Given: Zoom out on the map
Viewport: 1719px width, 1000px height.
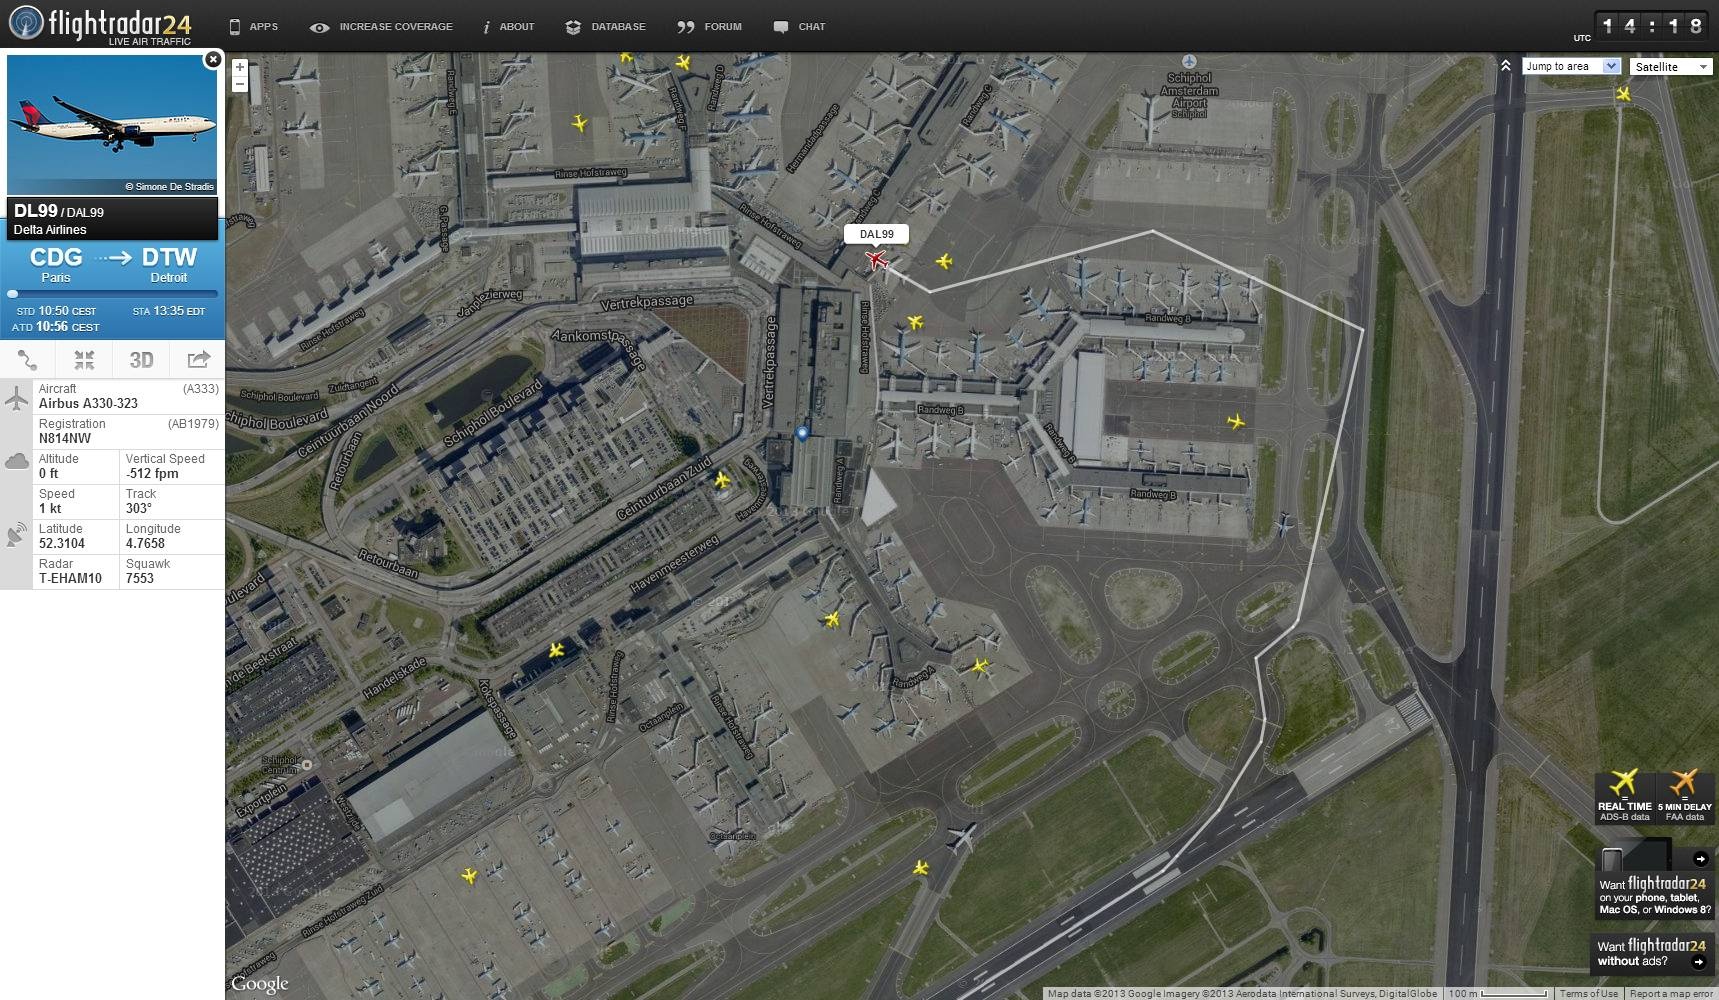Looking at the screenshot, I should point(240,84).
